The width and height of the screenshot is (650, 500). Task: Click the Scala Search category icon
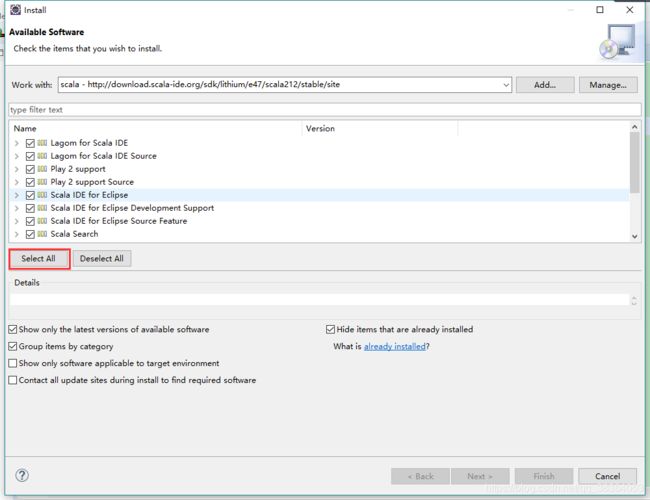pyautogui.click(x=42, y=234)
